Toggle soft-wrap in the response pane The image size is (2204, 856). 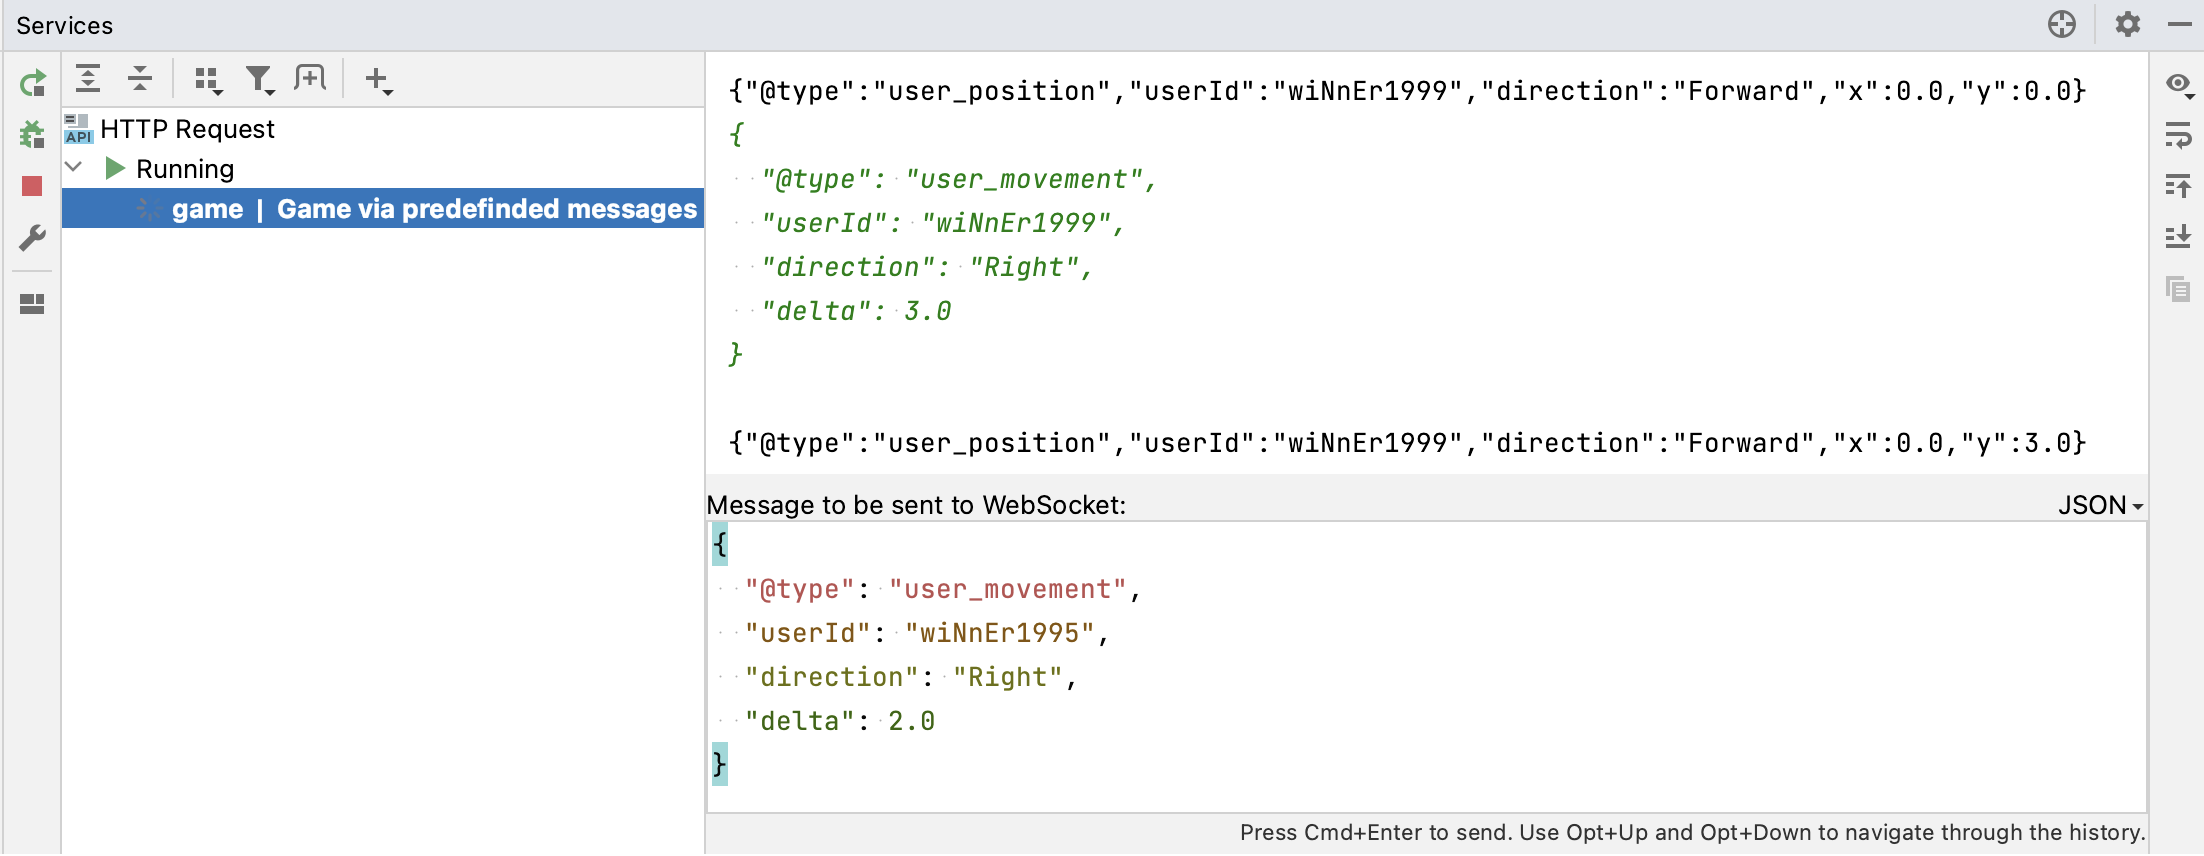tap(2178, 134)
